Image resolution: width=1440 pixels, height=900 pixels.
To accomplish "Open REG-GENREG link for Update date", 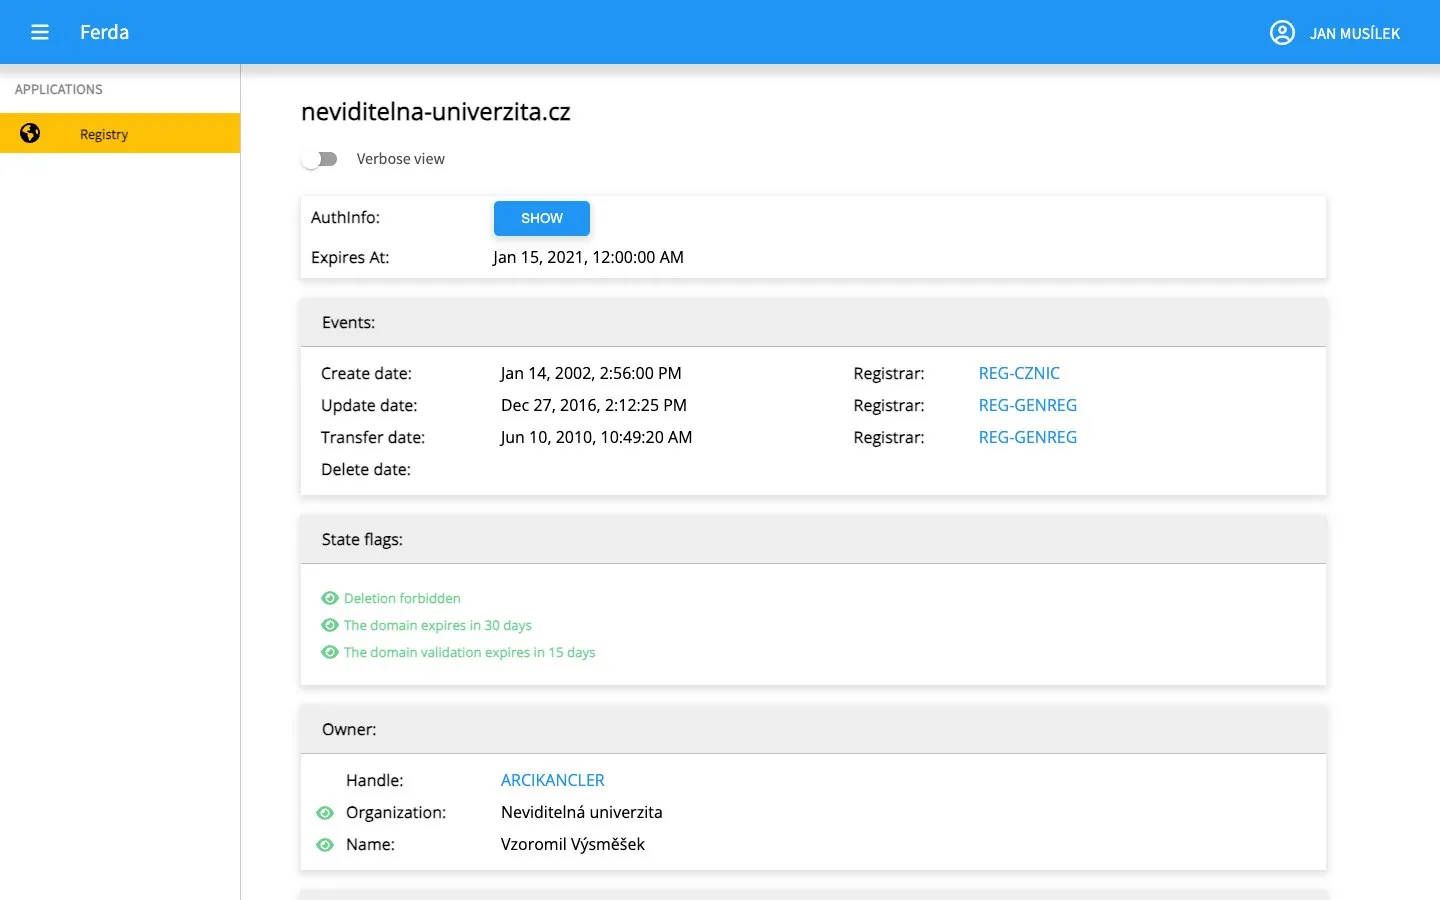I will coord(1028,405).
